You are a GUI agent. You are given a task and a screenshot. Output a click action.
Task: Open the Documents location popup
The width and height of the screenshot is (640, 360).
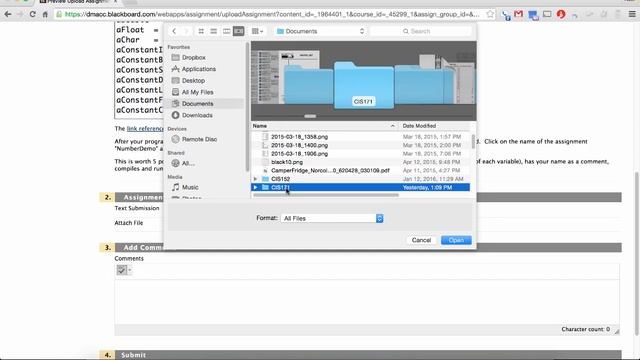320,31
